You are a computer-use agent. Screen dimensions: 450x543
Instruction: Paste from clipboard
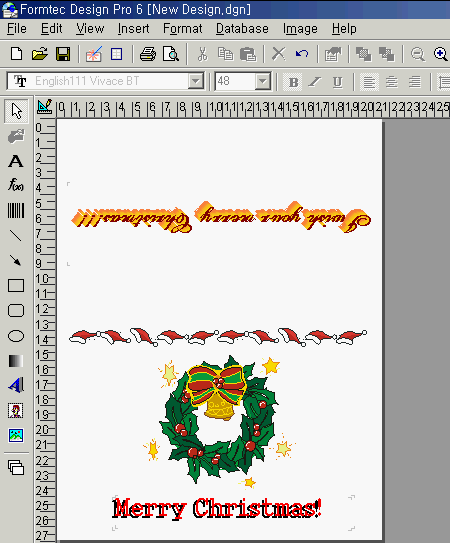[x=248, y=54]
